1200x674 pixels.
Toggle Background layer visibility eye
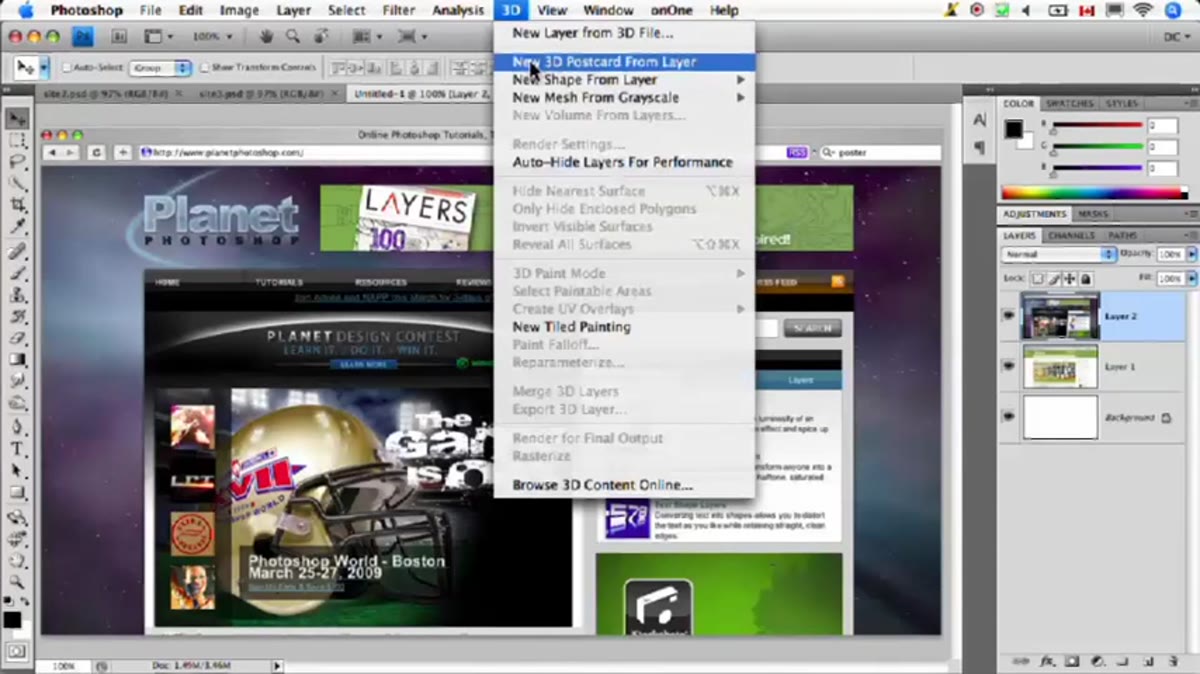coord(1009,416)
